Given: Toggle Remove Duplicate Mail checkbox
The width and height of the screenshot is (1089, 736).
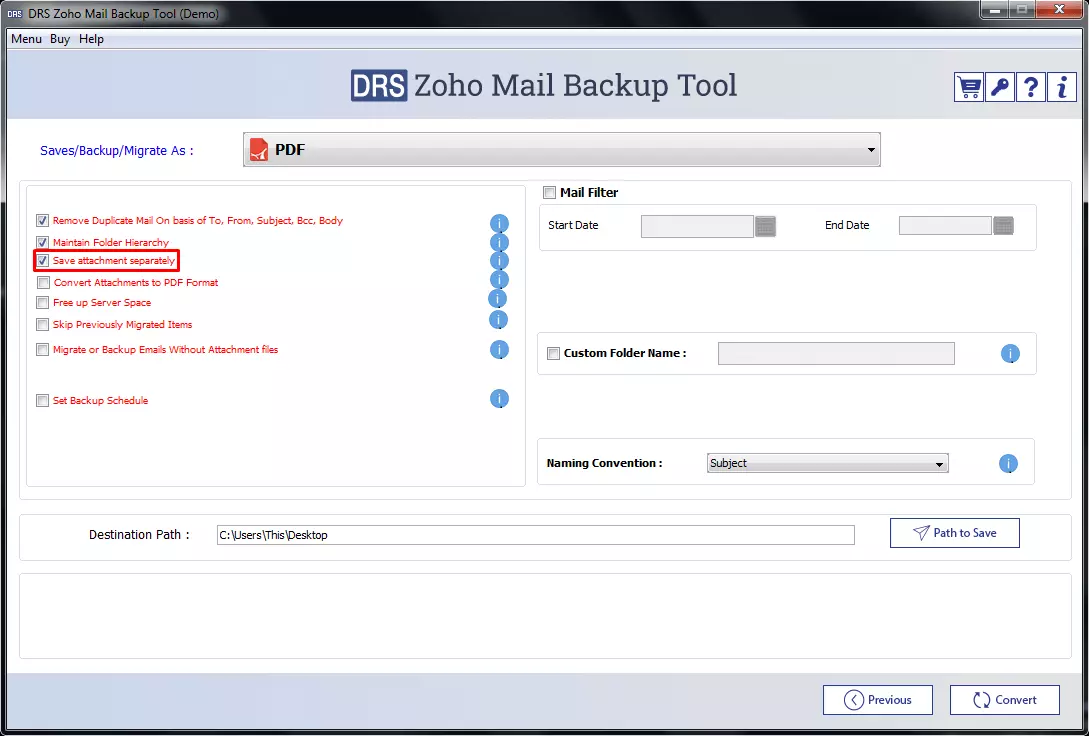Looking at the screenshot, I should (x=42, y=221).
